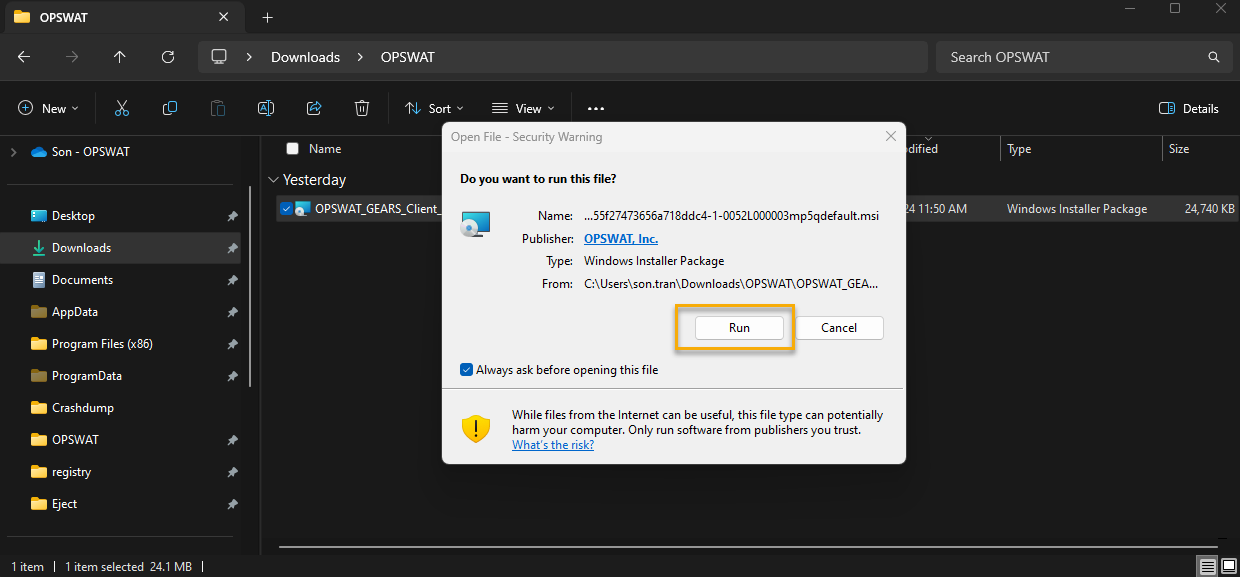Unpin AppData using its pin icon
1240x577 pixels.
click(232, 312)
